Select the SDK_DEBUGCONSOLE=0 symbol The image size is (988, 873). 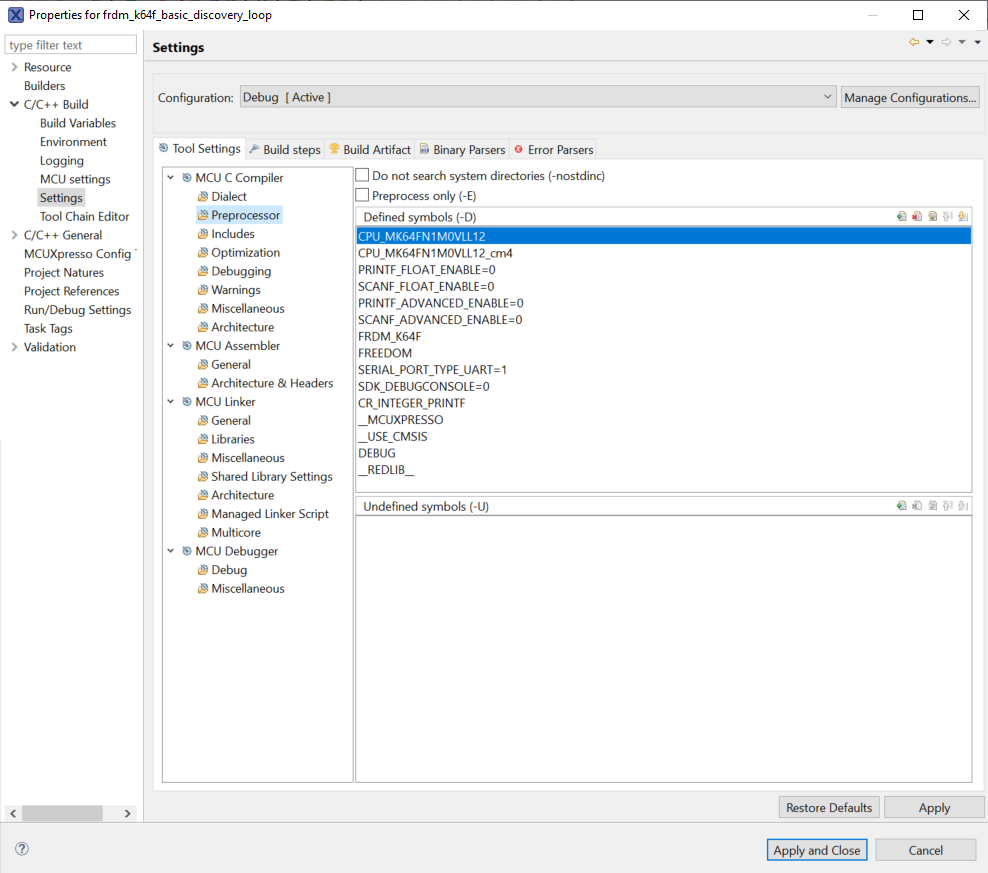663,386
